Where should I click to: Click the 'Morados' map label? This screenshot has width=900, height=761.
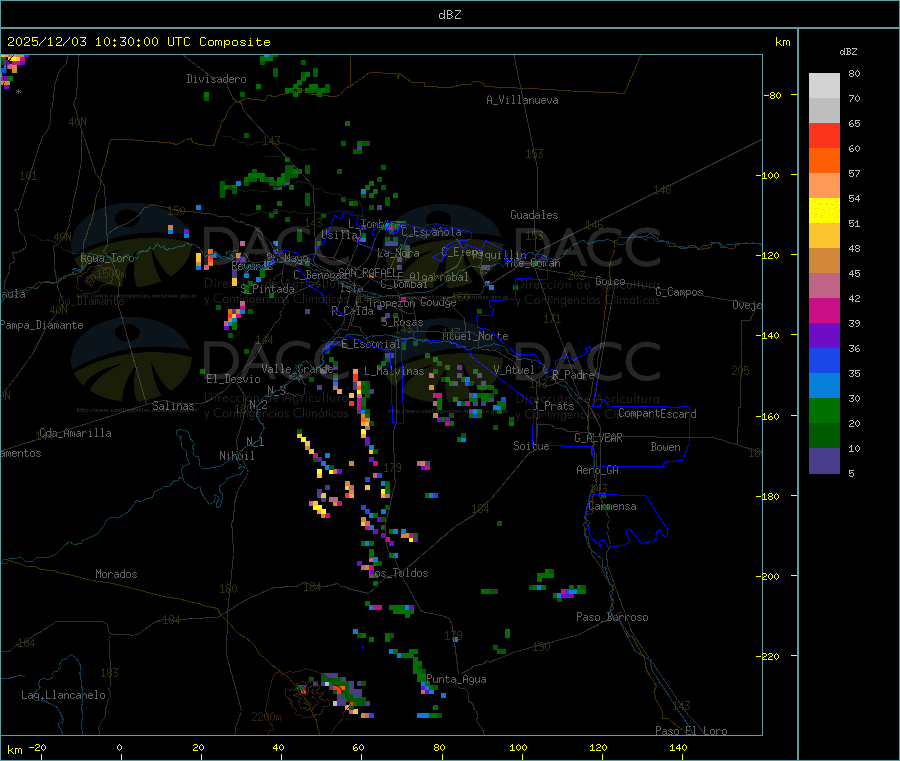(116, 574)
